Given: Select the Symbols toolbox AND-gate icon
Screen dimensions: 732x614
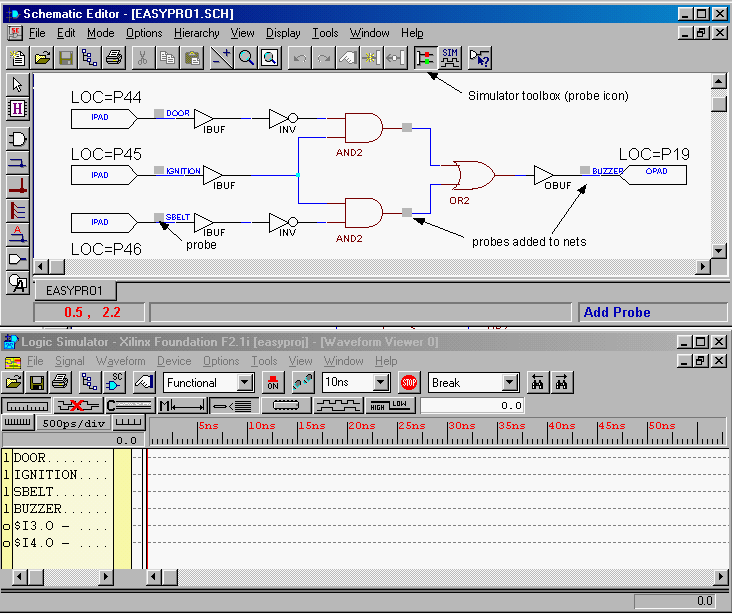Looking at the screenshot, I should click(18, 138).
